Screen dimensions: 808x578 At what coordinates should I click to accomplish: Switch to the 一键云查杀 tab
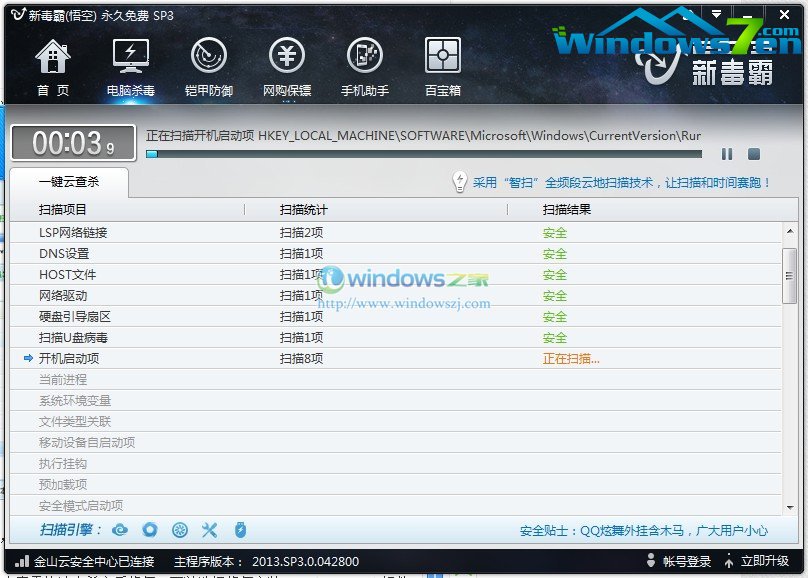tap(69, 182)
